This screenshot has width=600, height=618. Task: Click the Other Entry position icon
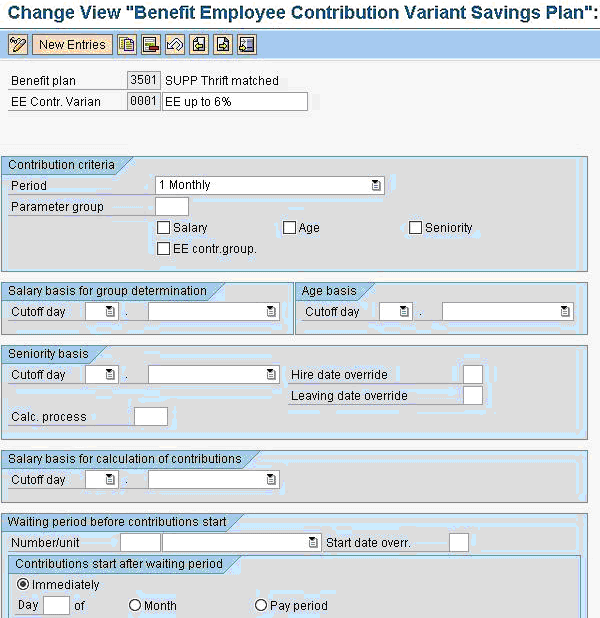pos(246,45)
